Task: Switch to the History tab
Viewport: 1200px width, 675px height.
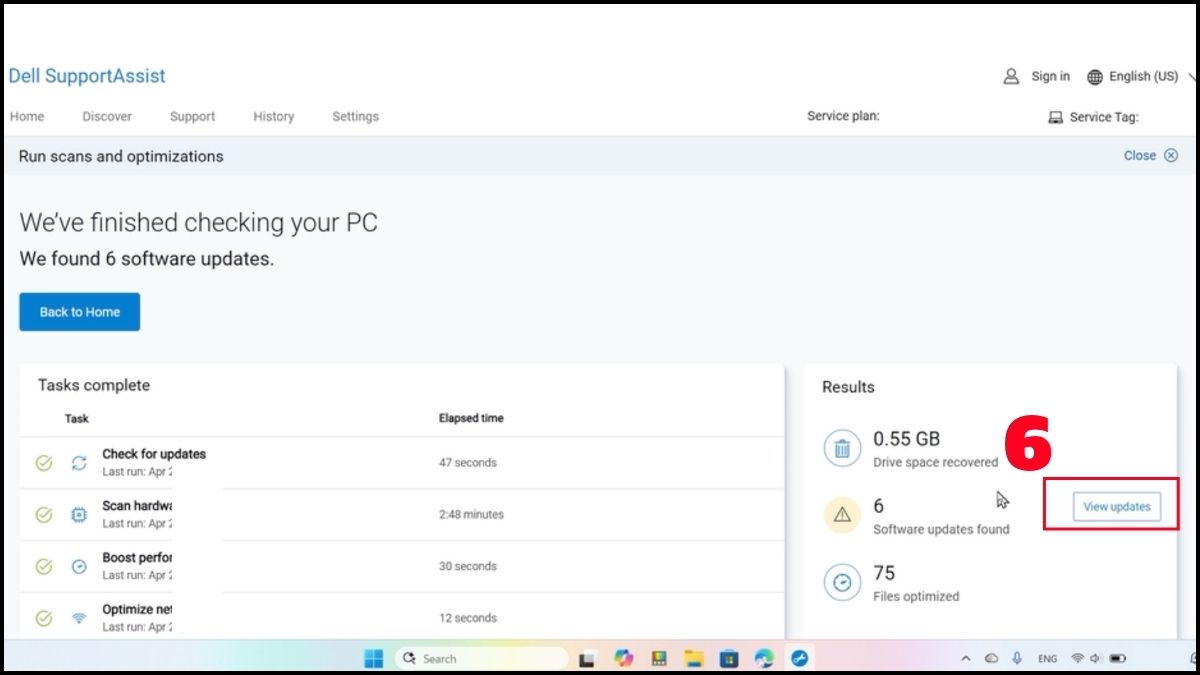Action: click(273, 117)
